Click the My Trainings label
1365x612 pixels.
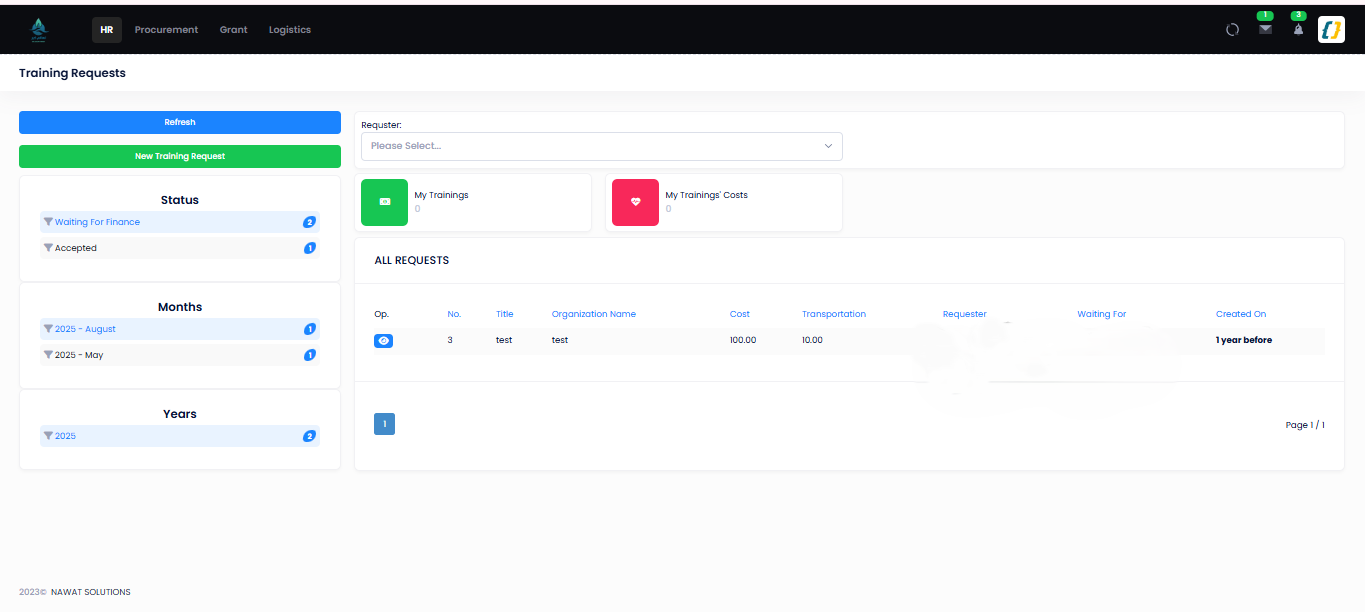[442, 195]
